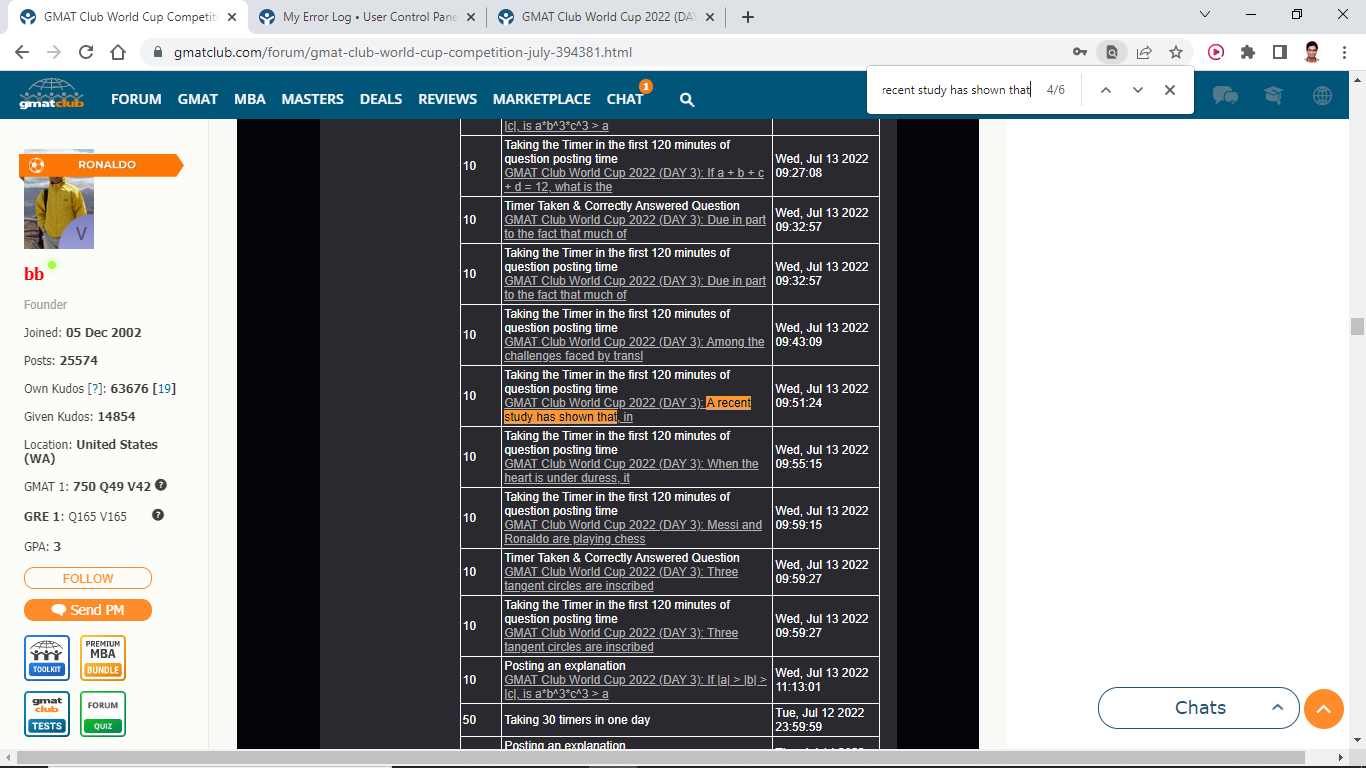Switch to My Error Log tab
This screenshot has height=768, width=1366.
368,17
